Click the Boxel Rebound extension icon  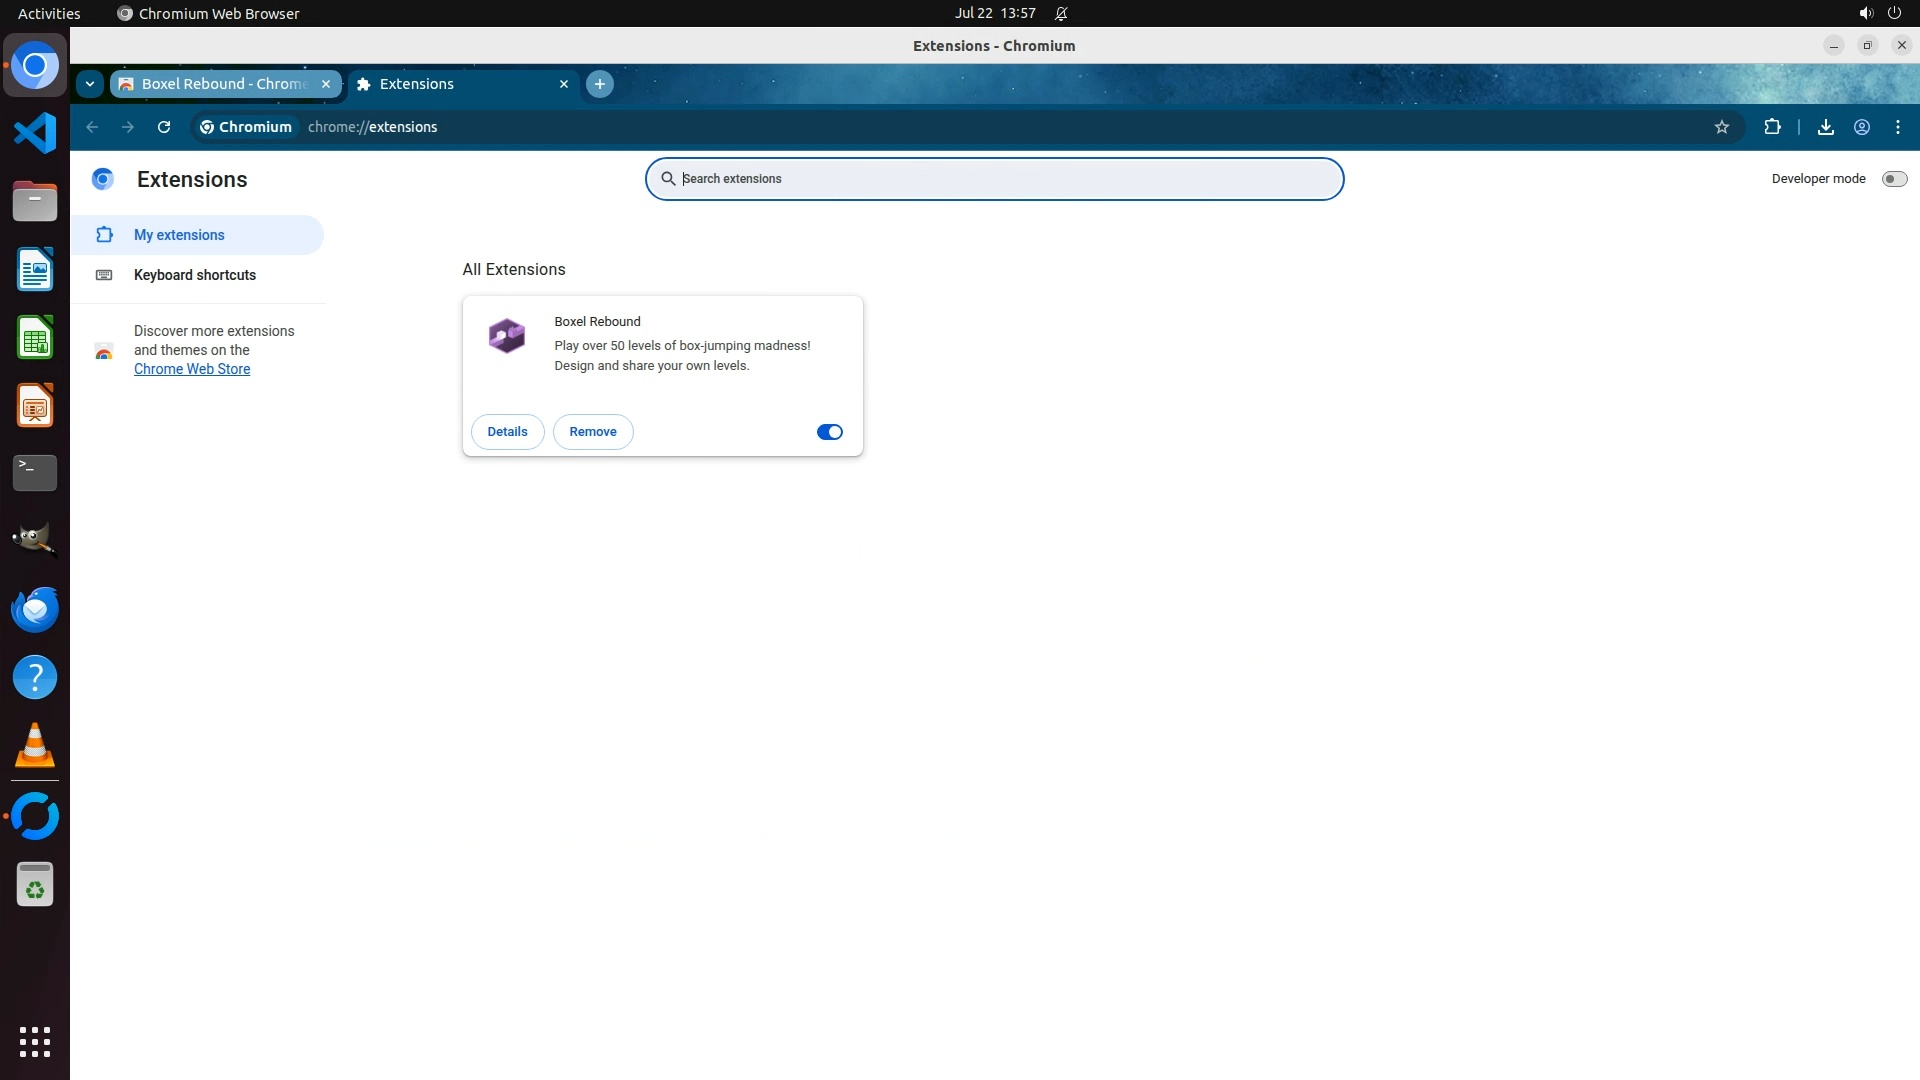(x=506, y=336)
